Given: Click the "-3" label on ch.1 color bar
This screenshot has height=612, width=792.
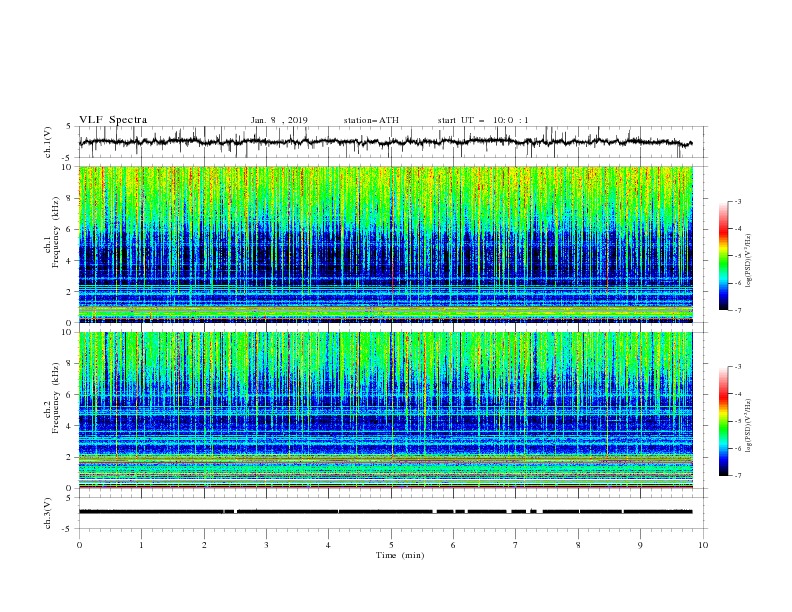Looking at the screenshot, I should click(737, 201).
